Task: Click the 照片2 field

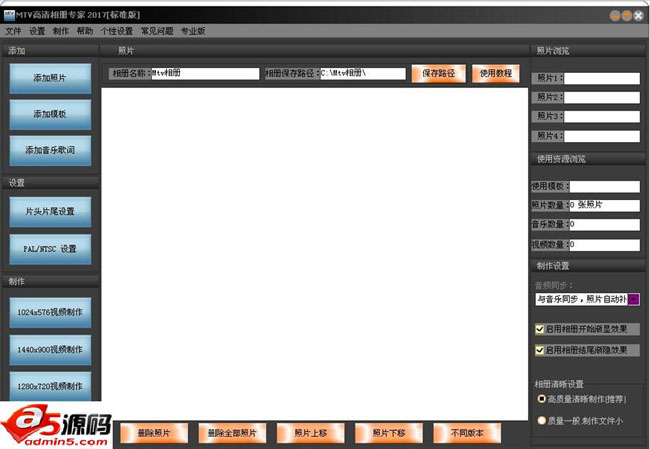Action: pyautogui.click(x=601, y=98)
